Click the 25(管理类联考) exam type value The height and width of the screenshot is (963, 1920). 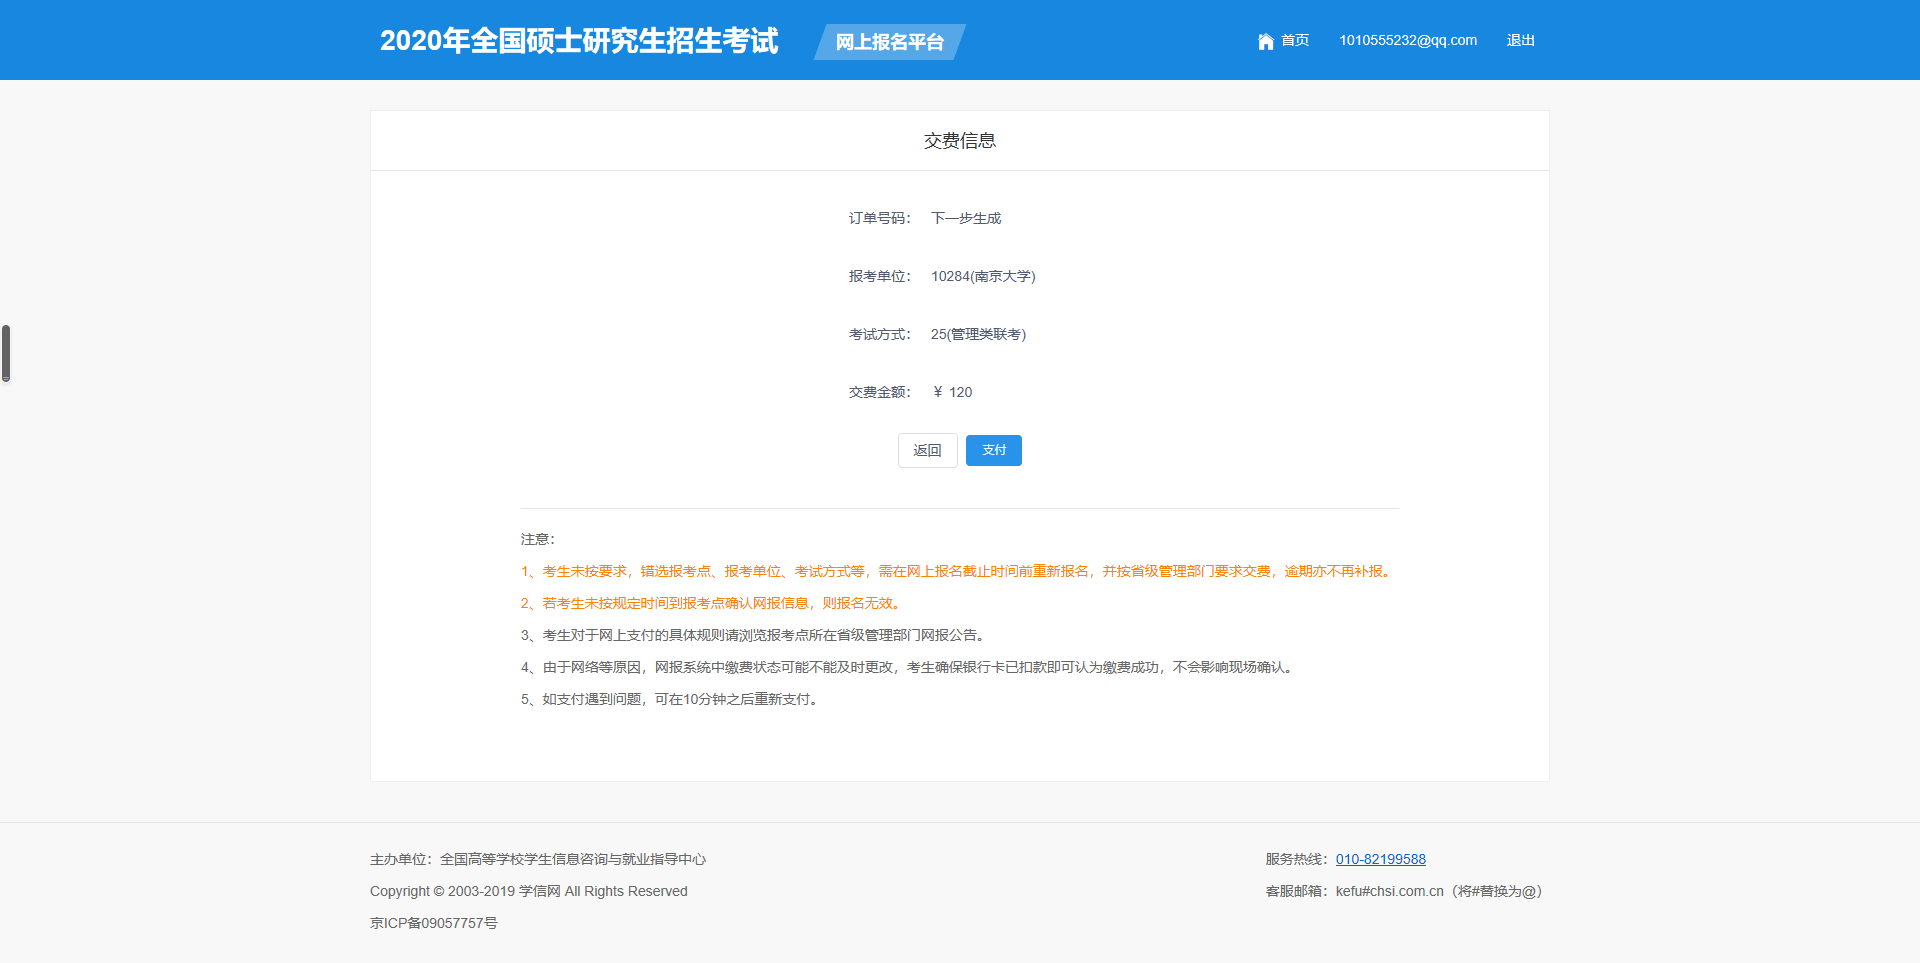pyautogui.click(x=978, y=334)
